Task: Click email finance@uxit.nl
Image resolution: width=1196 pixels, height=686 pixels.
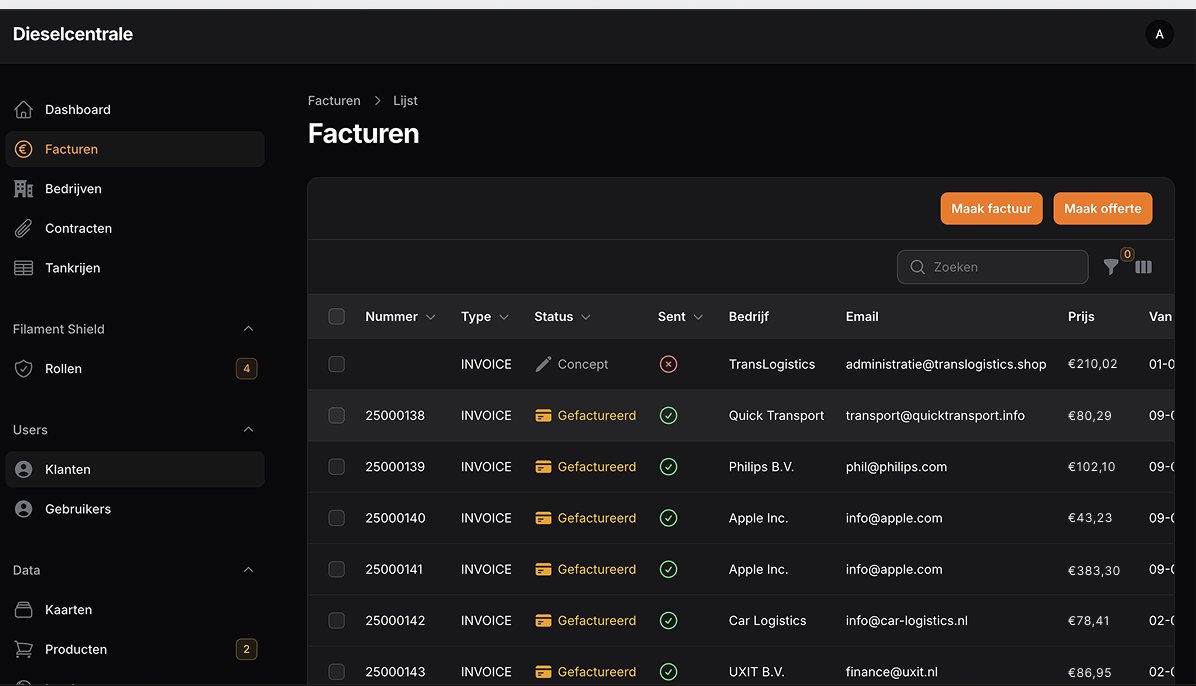Action: click(x=892, y=672)
